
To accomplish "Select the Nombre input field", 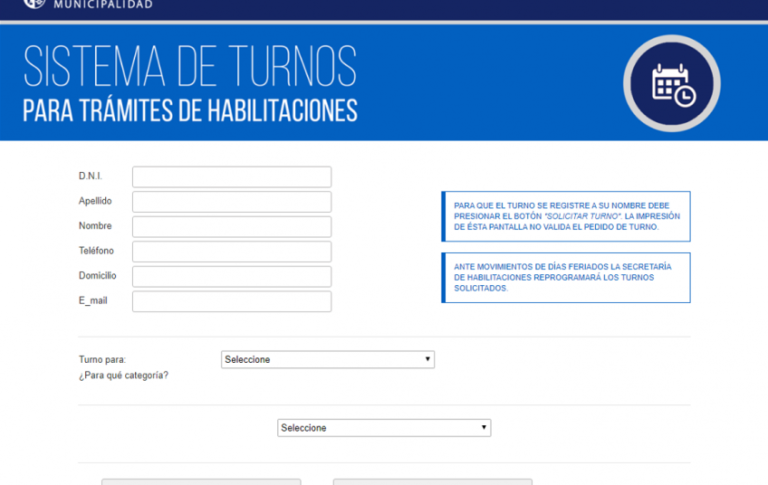I will [x=231, y=227].
